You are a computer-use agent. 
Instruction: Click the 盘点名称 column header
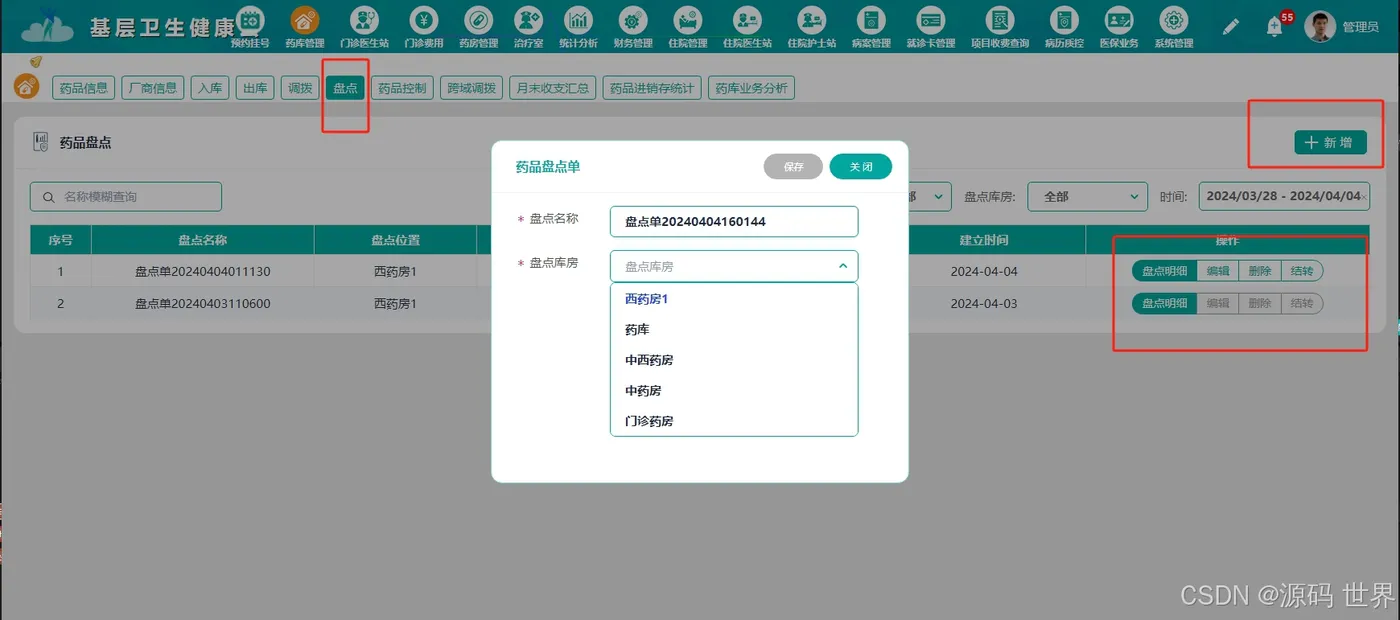202,240
